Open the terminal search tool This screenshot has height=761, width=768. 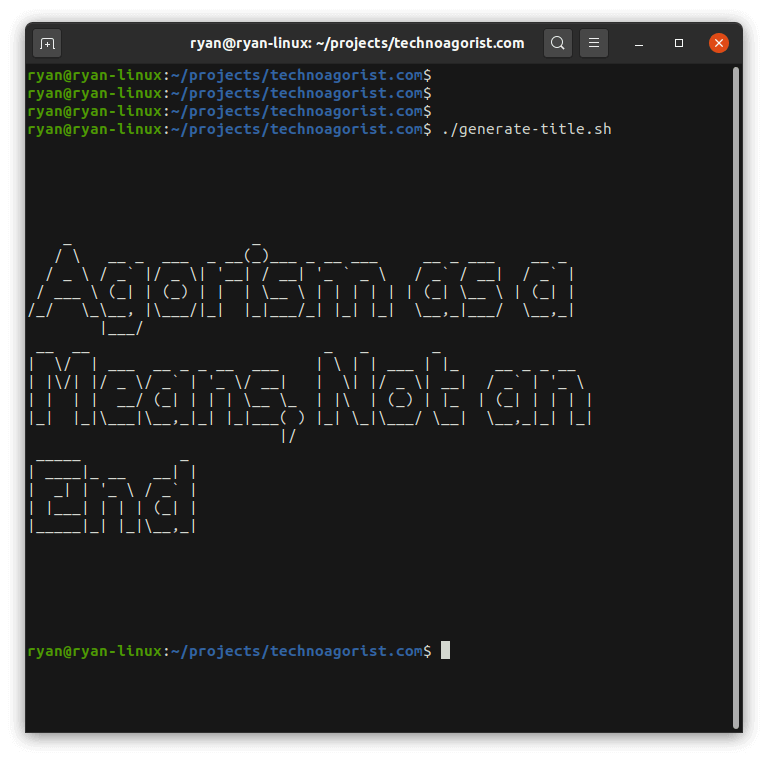pyautogui.click(x=558, y=43)
